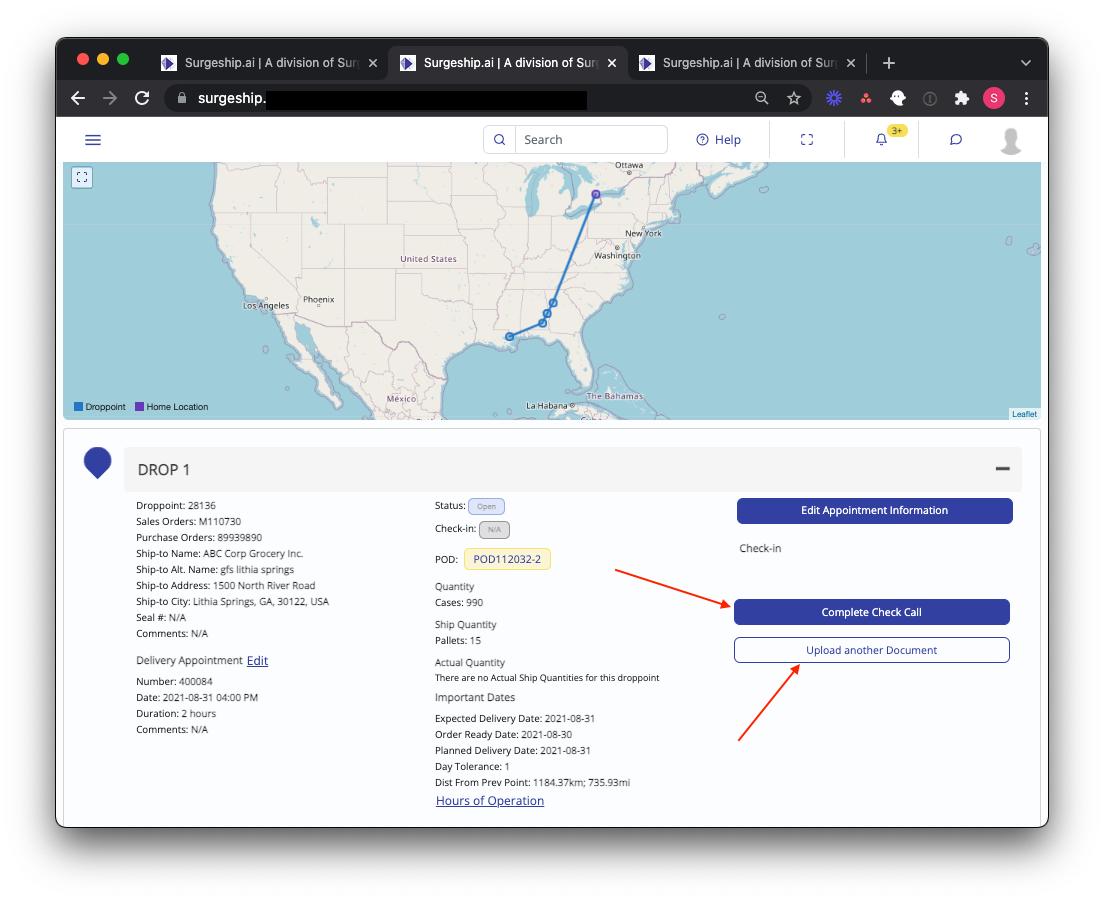
Task: Open the hamburger navigation menu
Action: pyautogui.click(x=93, y=139)
